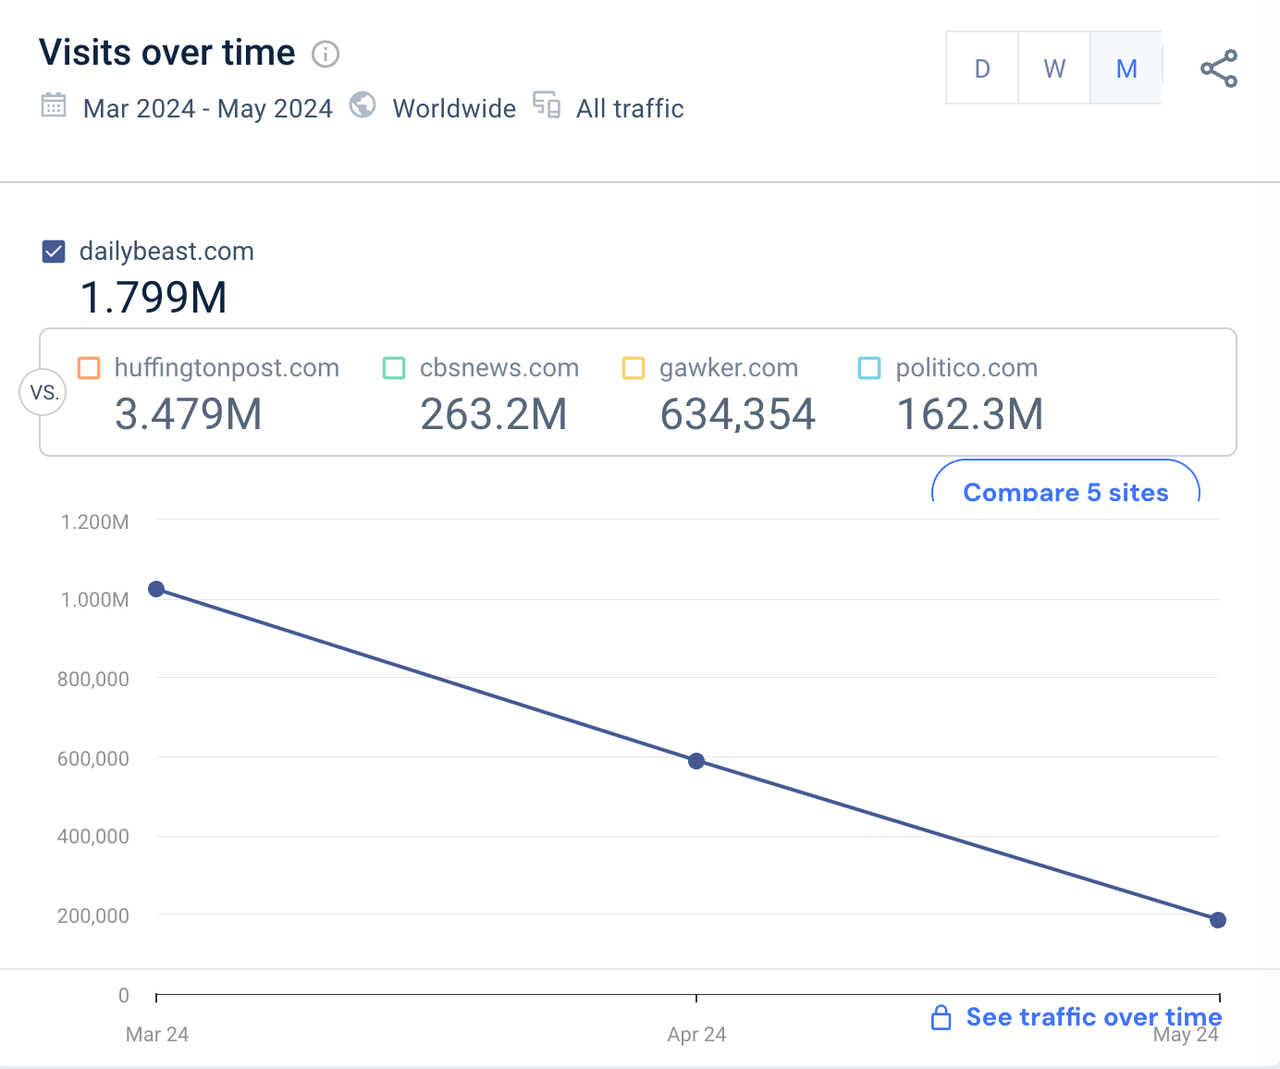Click the 600,000 y-axis label

pos(93,758)
